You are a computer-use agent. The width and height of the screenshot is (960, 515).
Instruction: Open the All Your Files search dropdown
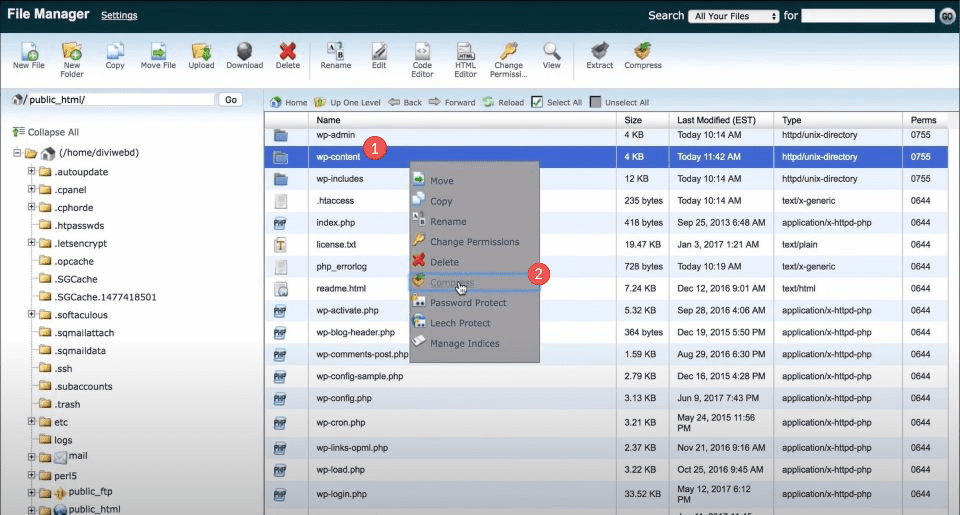[x=735, y=16]
